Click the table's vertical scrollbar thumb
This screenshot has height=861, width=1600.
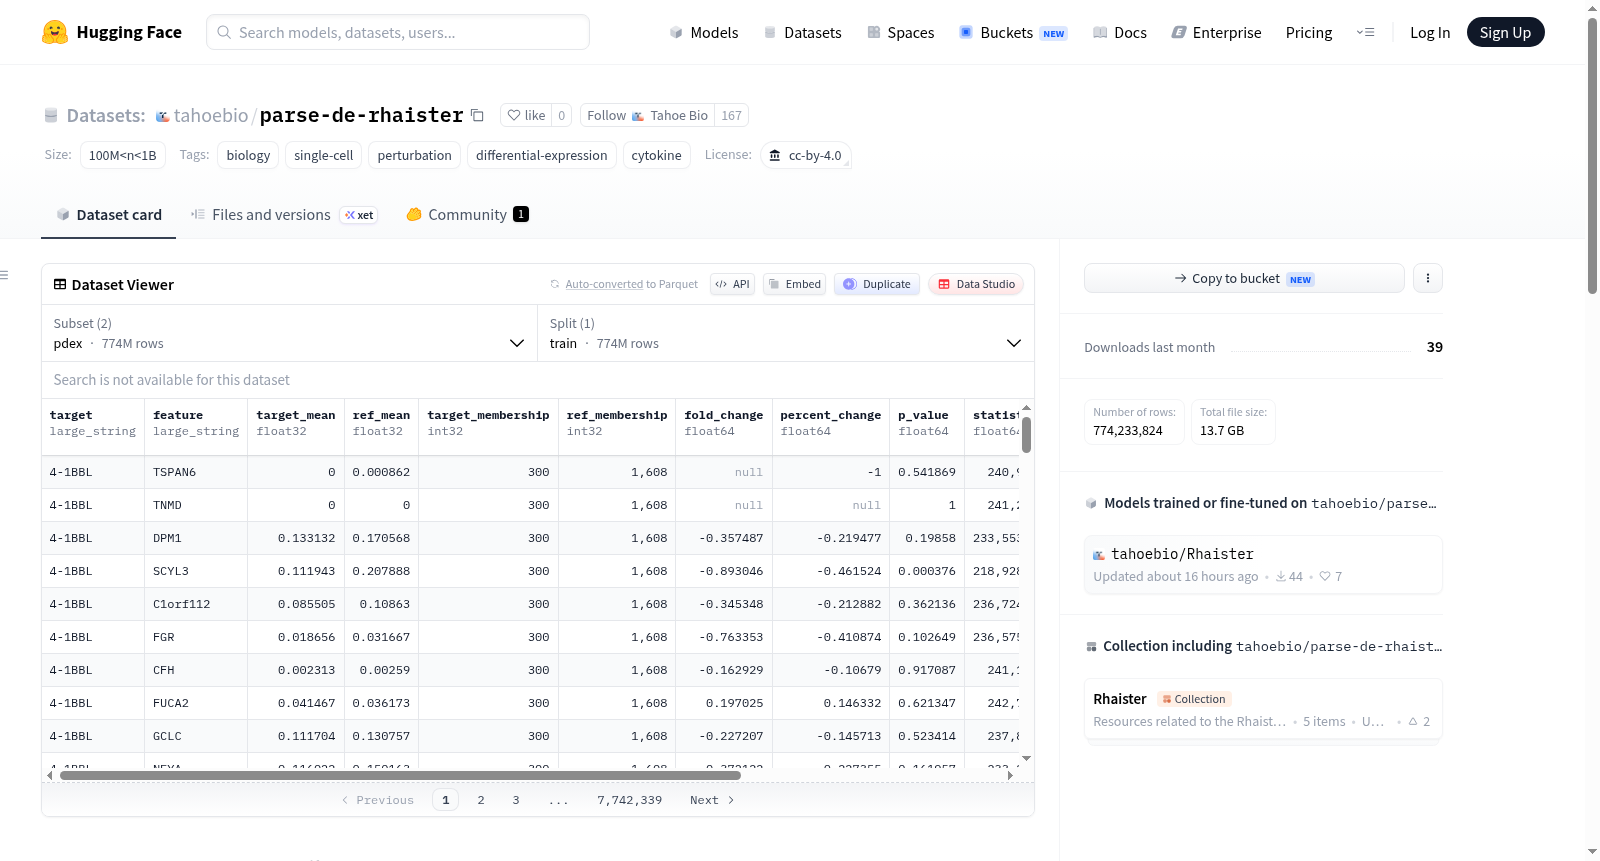[x=1026, y=435]
